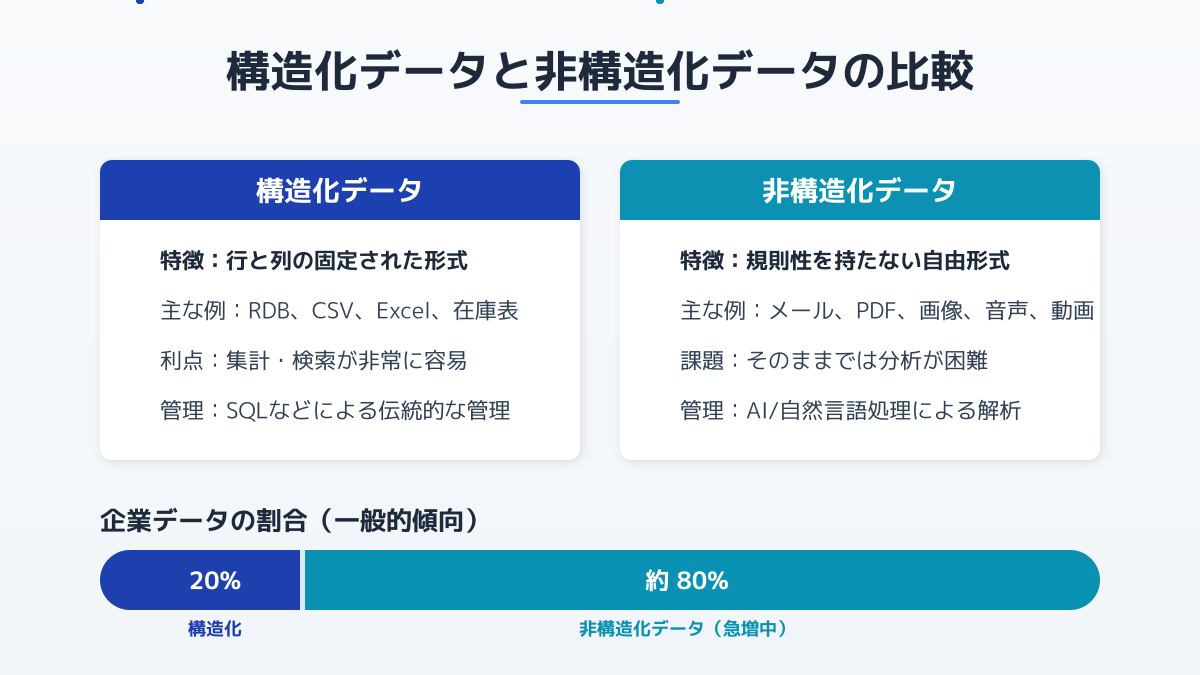Select the teal 非構造化データ card header

(860, 190)
